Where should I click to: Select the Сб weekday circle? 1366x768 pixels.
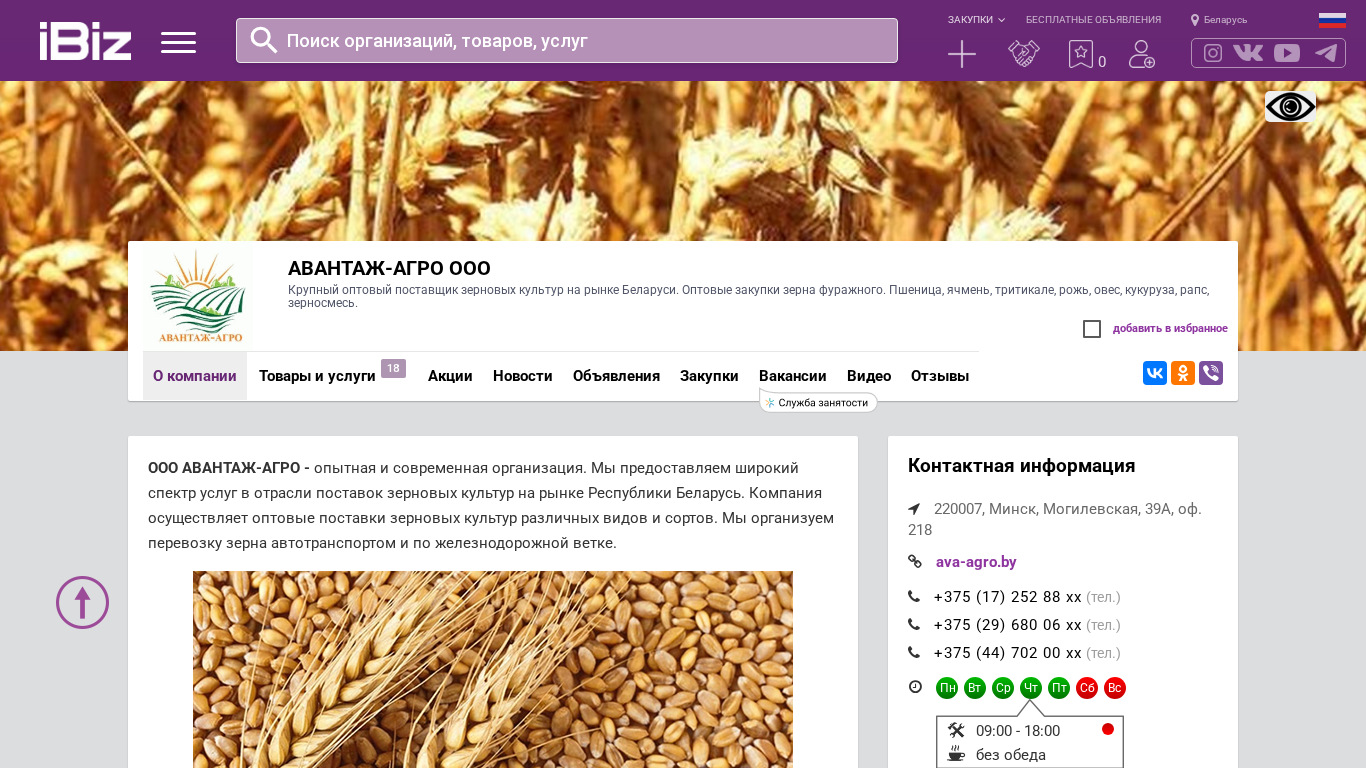[x=1087, y=688]
